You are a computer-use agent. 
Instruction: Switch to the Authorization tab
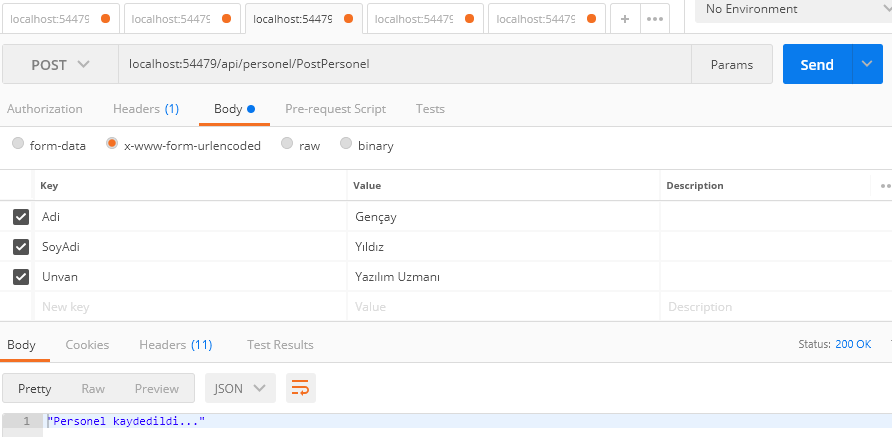click(x=45, y=108)
